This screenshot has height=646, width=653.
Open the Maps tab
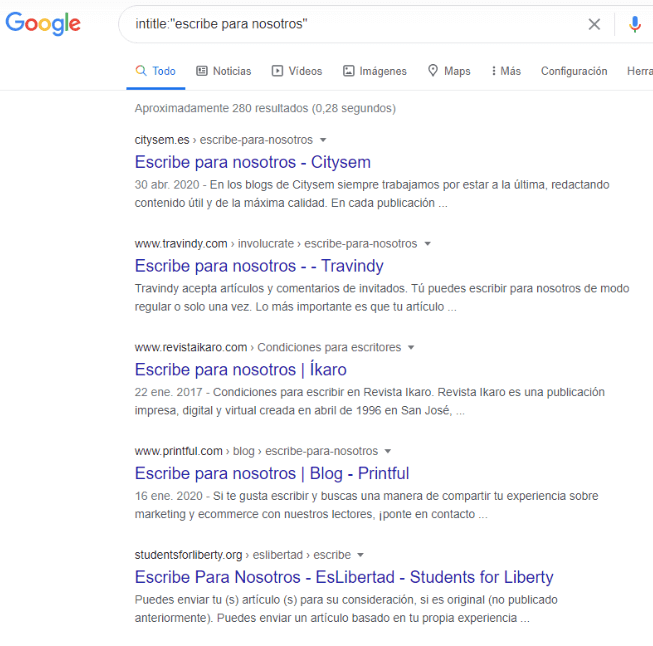click(449, 71)
